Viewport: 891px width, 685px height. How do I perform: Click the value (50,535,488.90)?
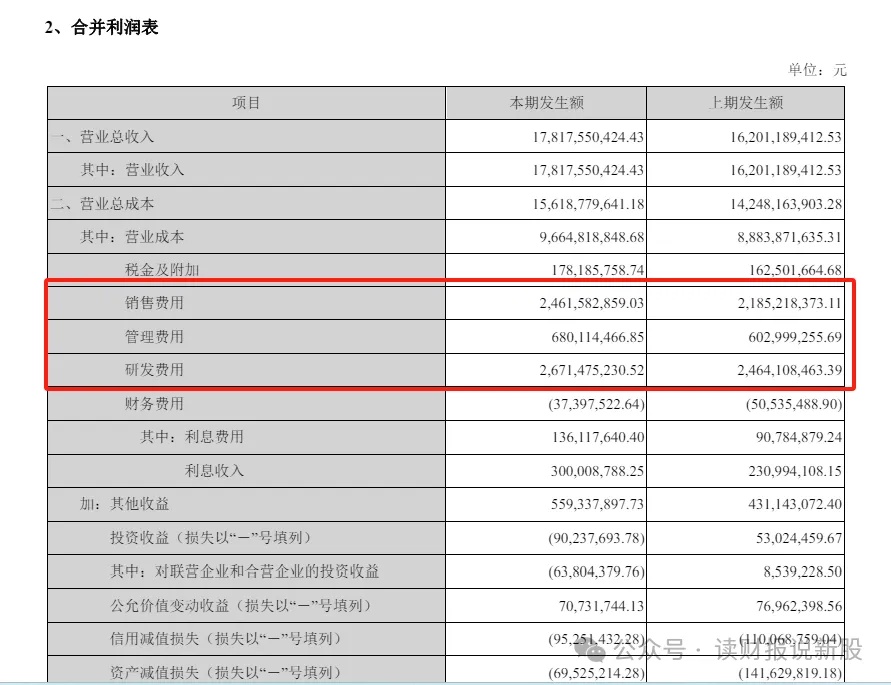[794, 404]
